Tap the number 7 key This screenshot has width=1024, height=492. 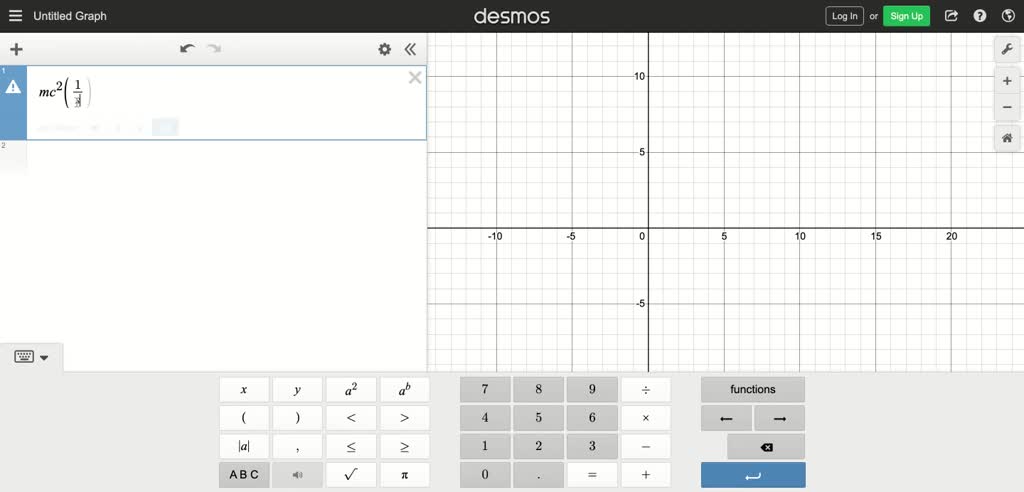click(485, 389)
